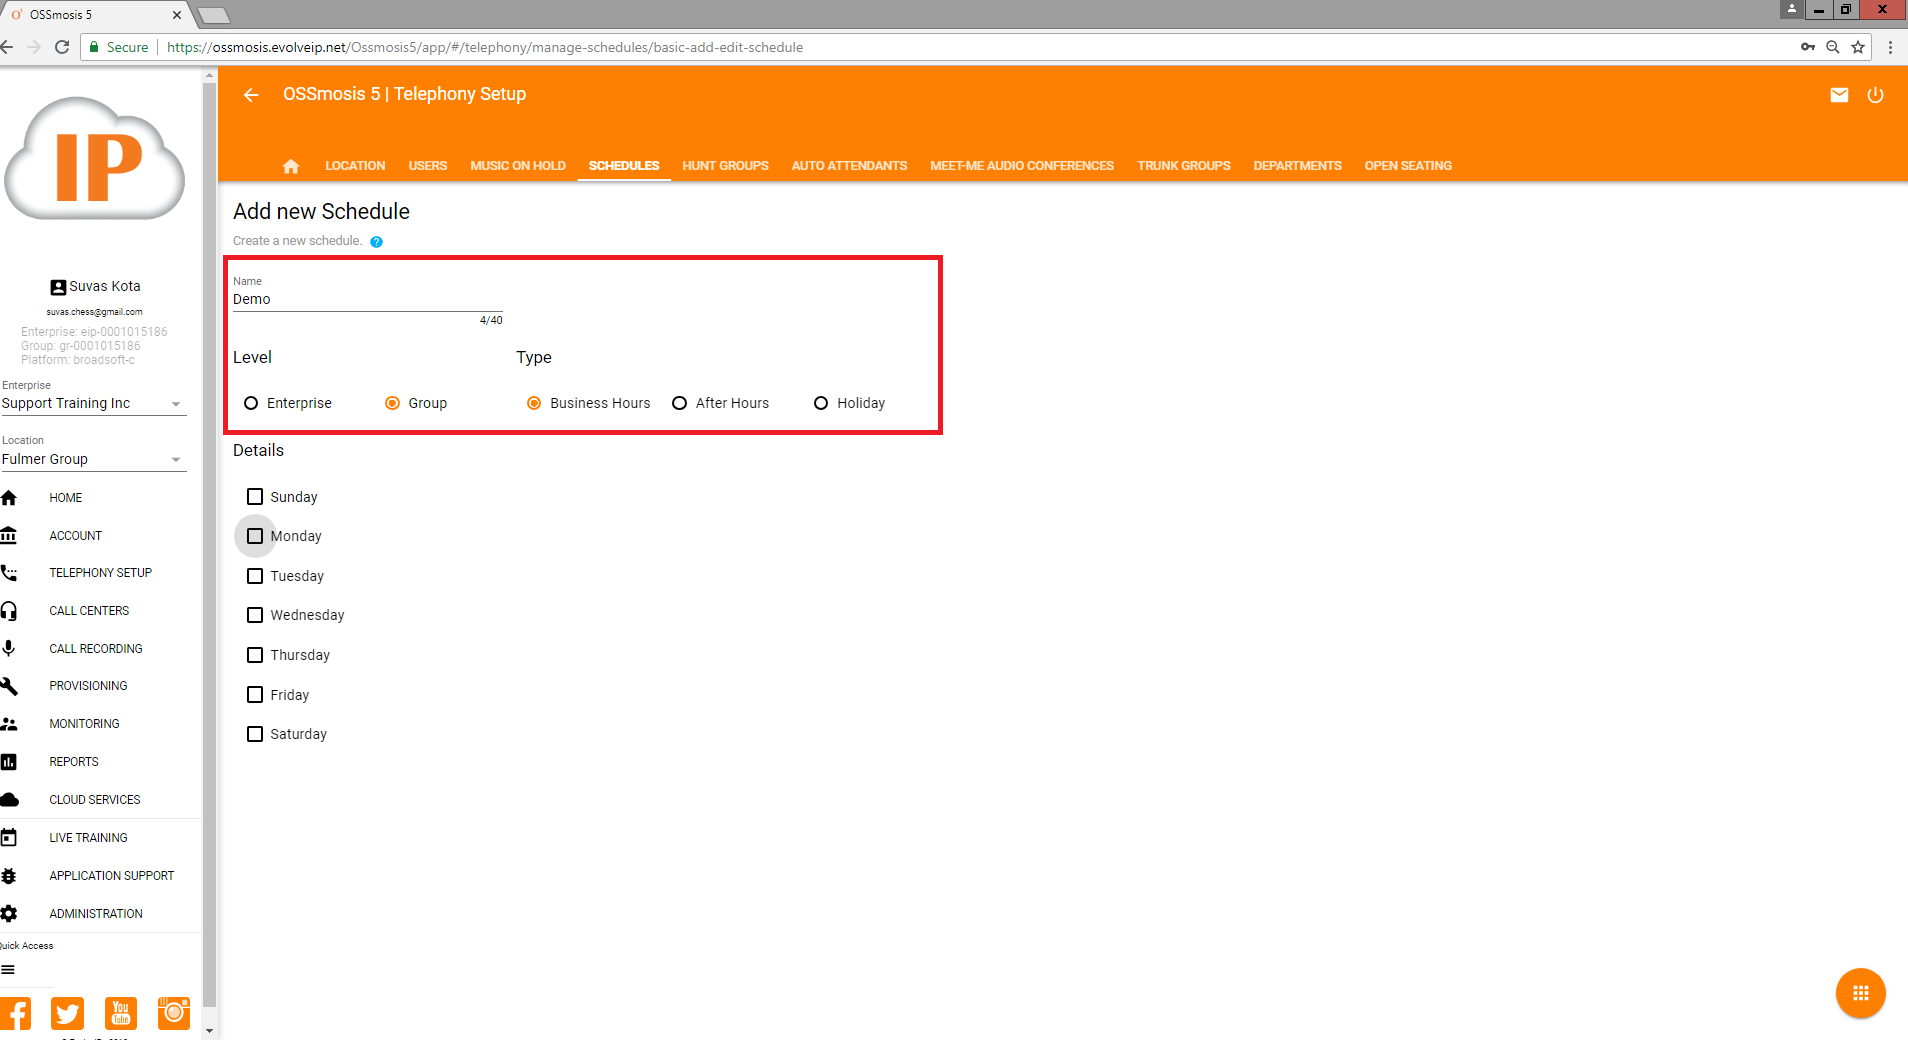Open the YouTube social icon
This screenshot has height=1040, width=1908.
(121, 1013)
